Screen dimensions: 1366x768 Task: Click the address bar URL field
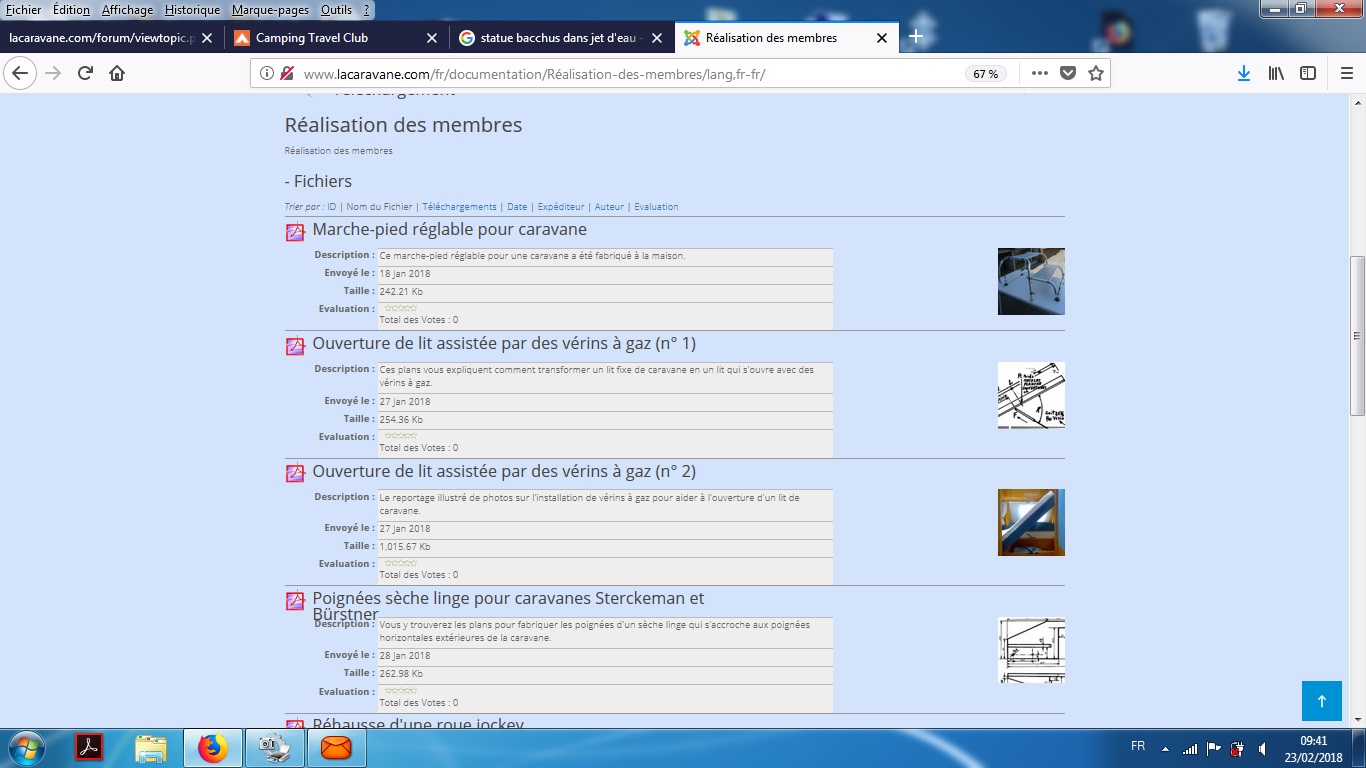point(600,74)
